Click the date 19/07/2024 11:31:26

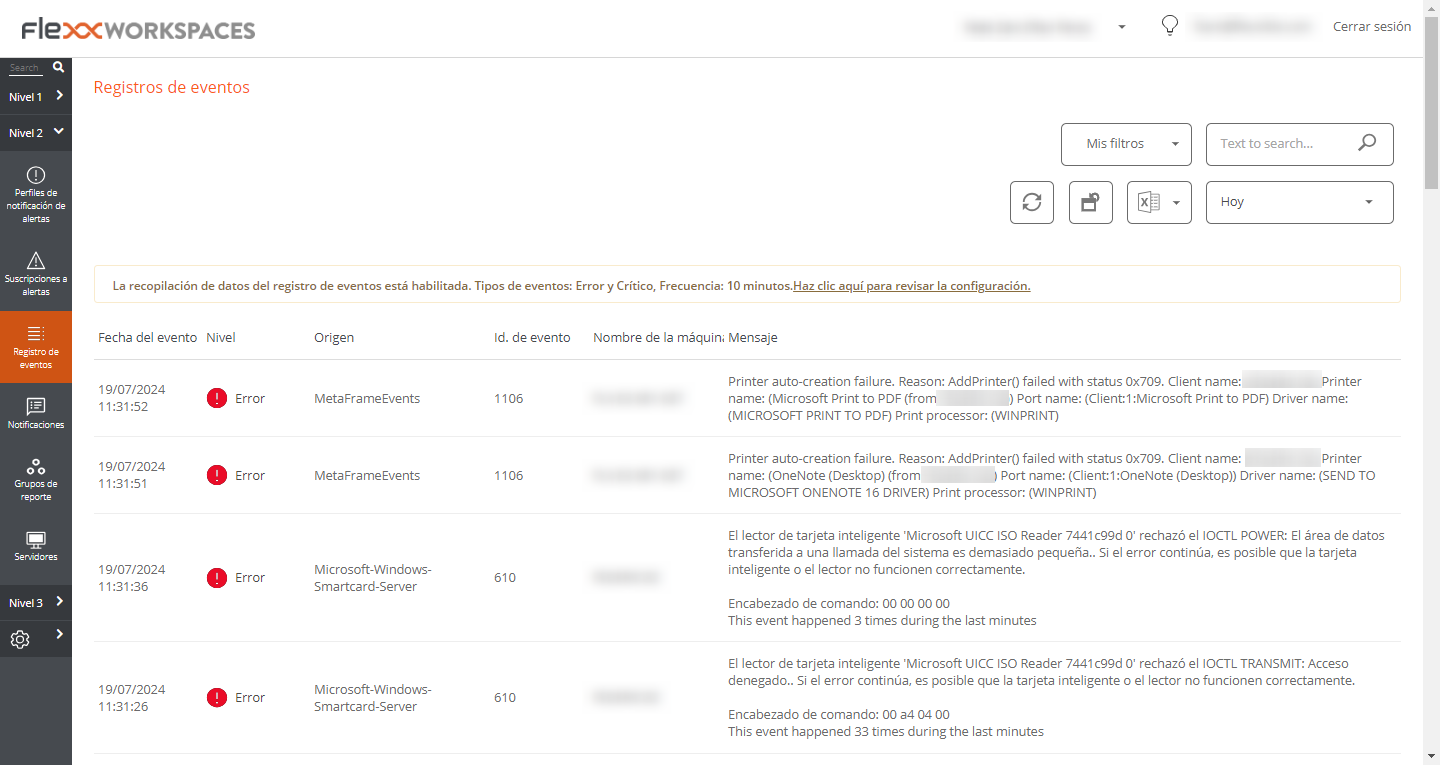pyautogui.click(x=132, y=698)
